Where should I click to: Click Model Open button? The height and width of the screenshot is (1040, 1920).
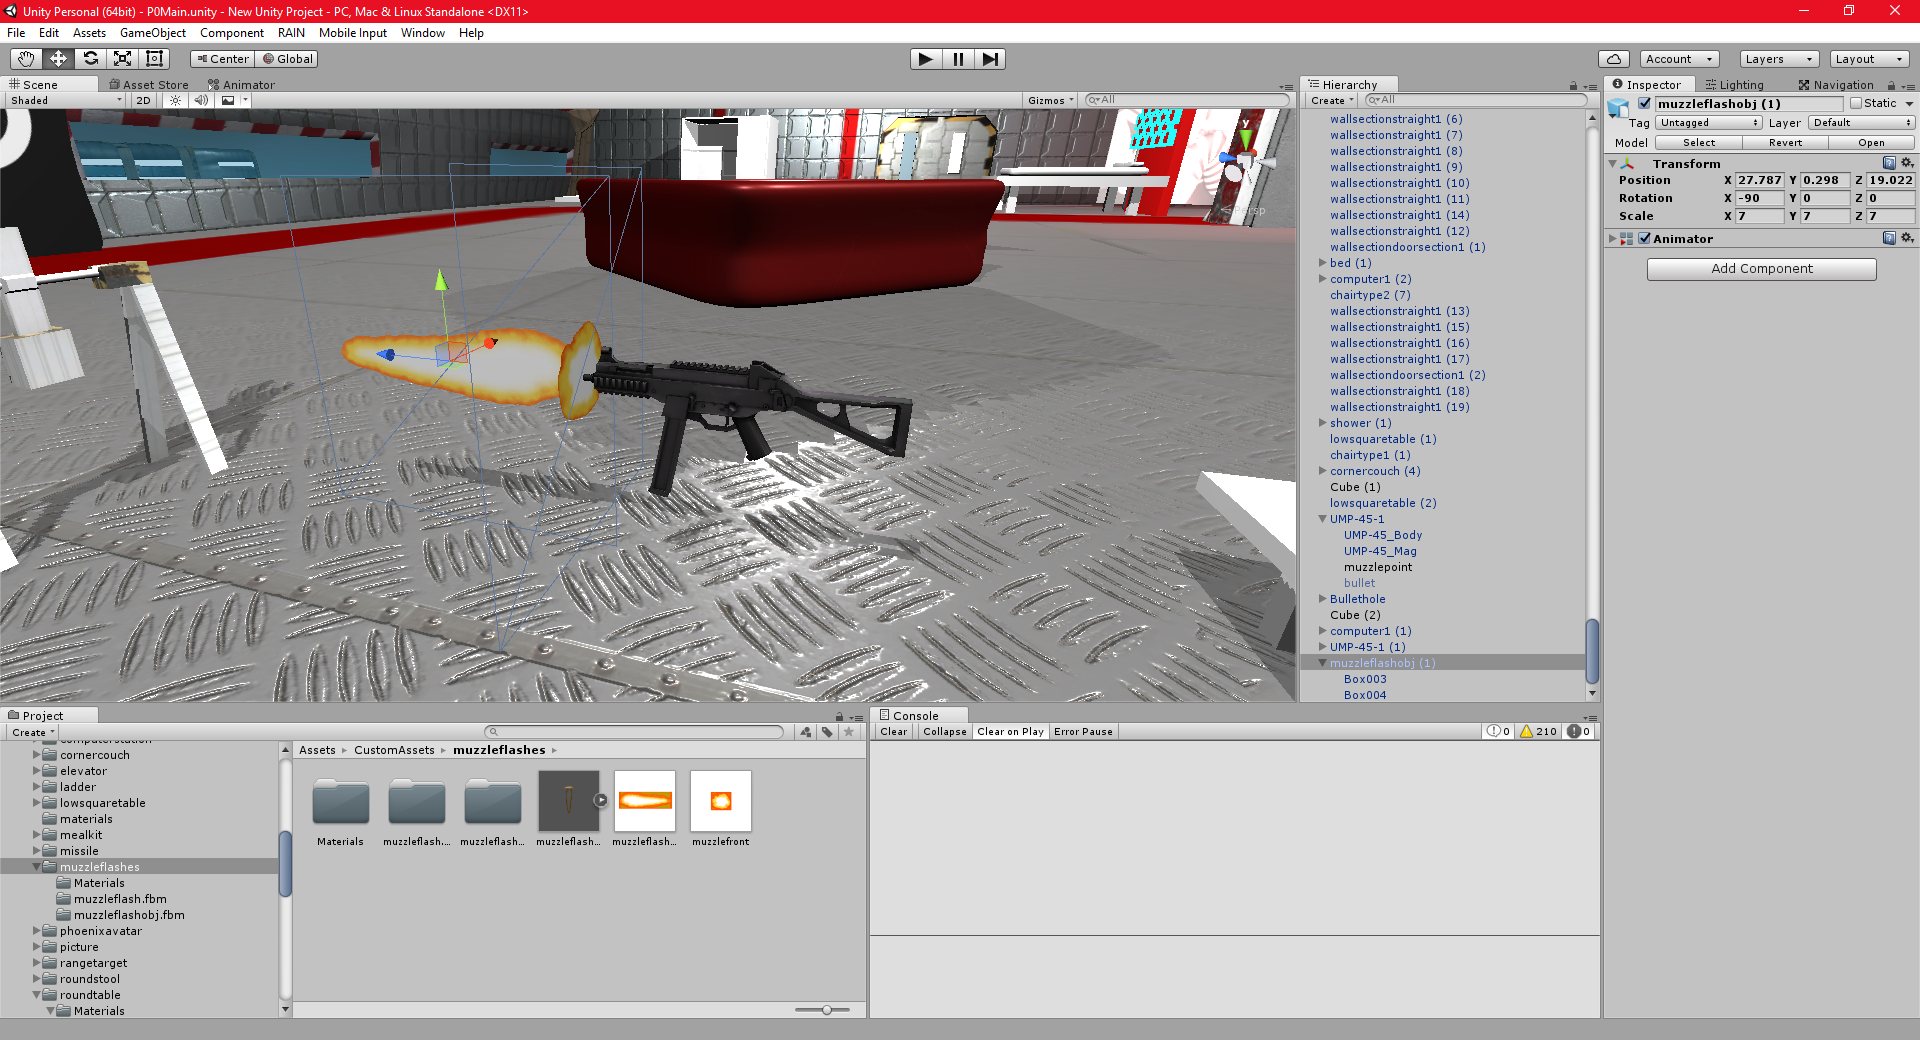pos(1871,143)
